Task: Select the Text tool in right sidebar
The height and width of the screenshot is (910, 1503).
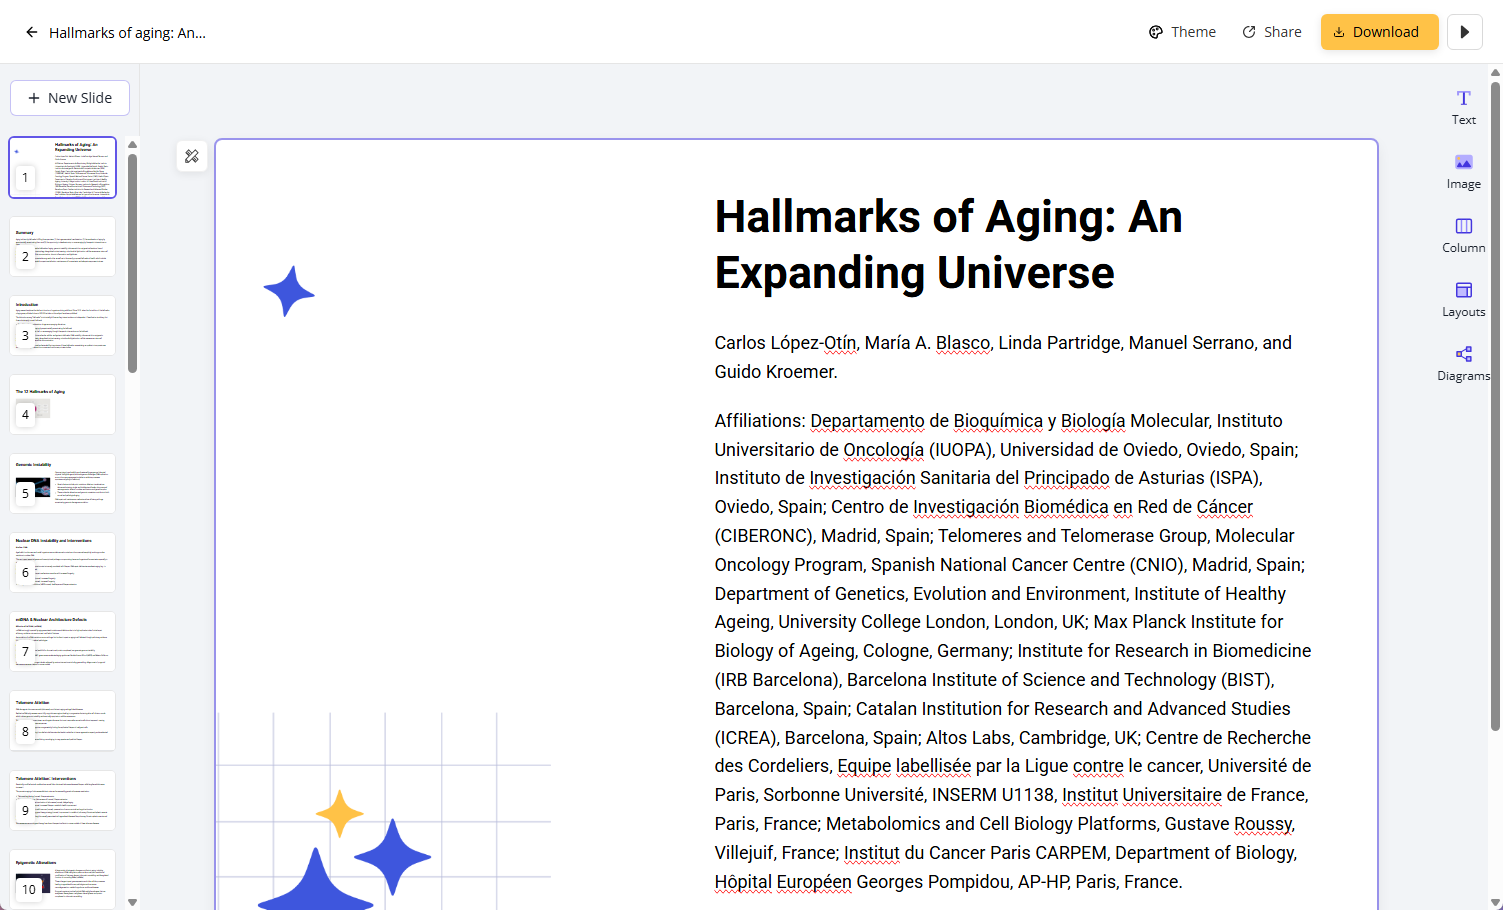Action: 1463,107
